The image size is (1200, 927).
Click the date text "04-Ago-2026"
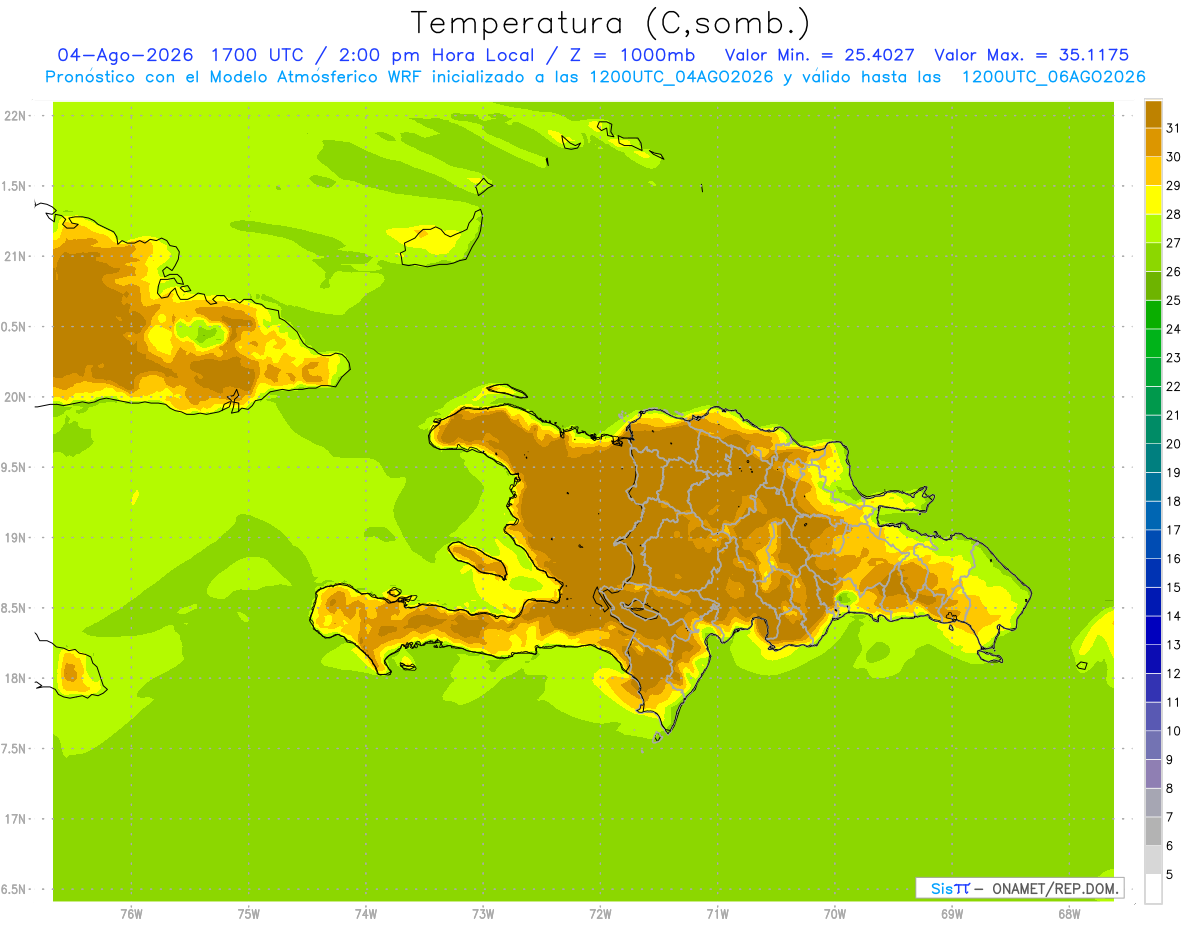[125, 55]
